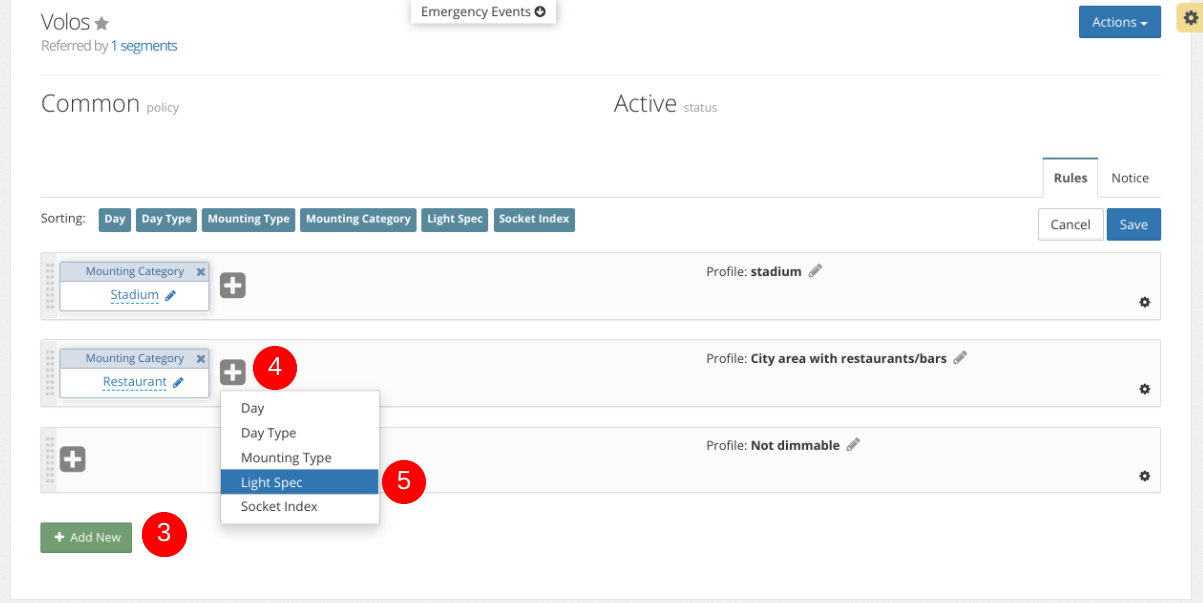Image resolution: width=1203 pixels, height=603 pixels.
Task: Edit the stadium profile pencil icon
Action: [815, 271]
